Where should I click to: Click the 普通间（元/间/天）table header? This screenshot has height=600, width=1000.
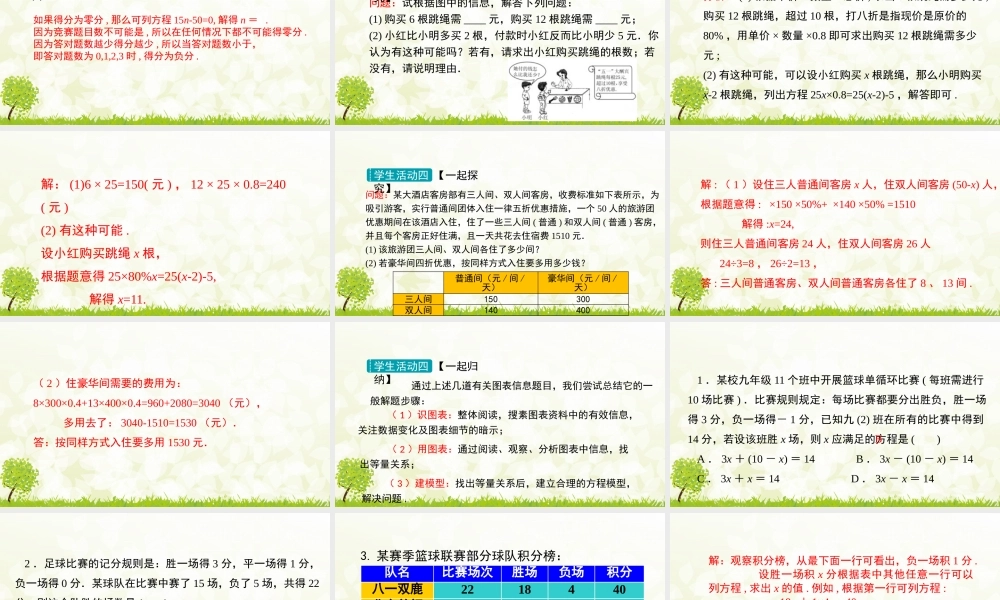tap(490, 282)
